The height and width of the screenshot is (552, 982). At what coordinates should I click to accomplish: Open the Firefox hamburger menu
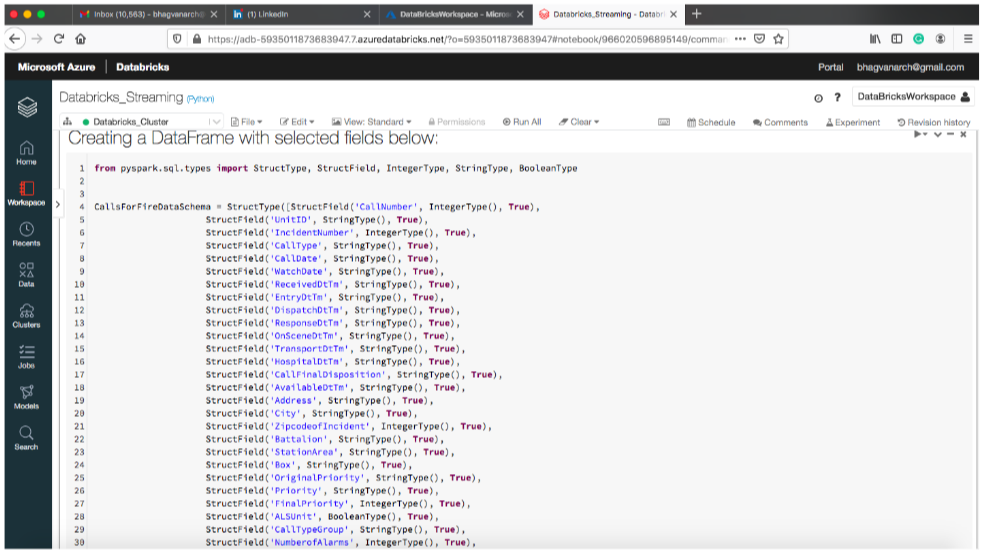pos(968,39)
